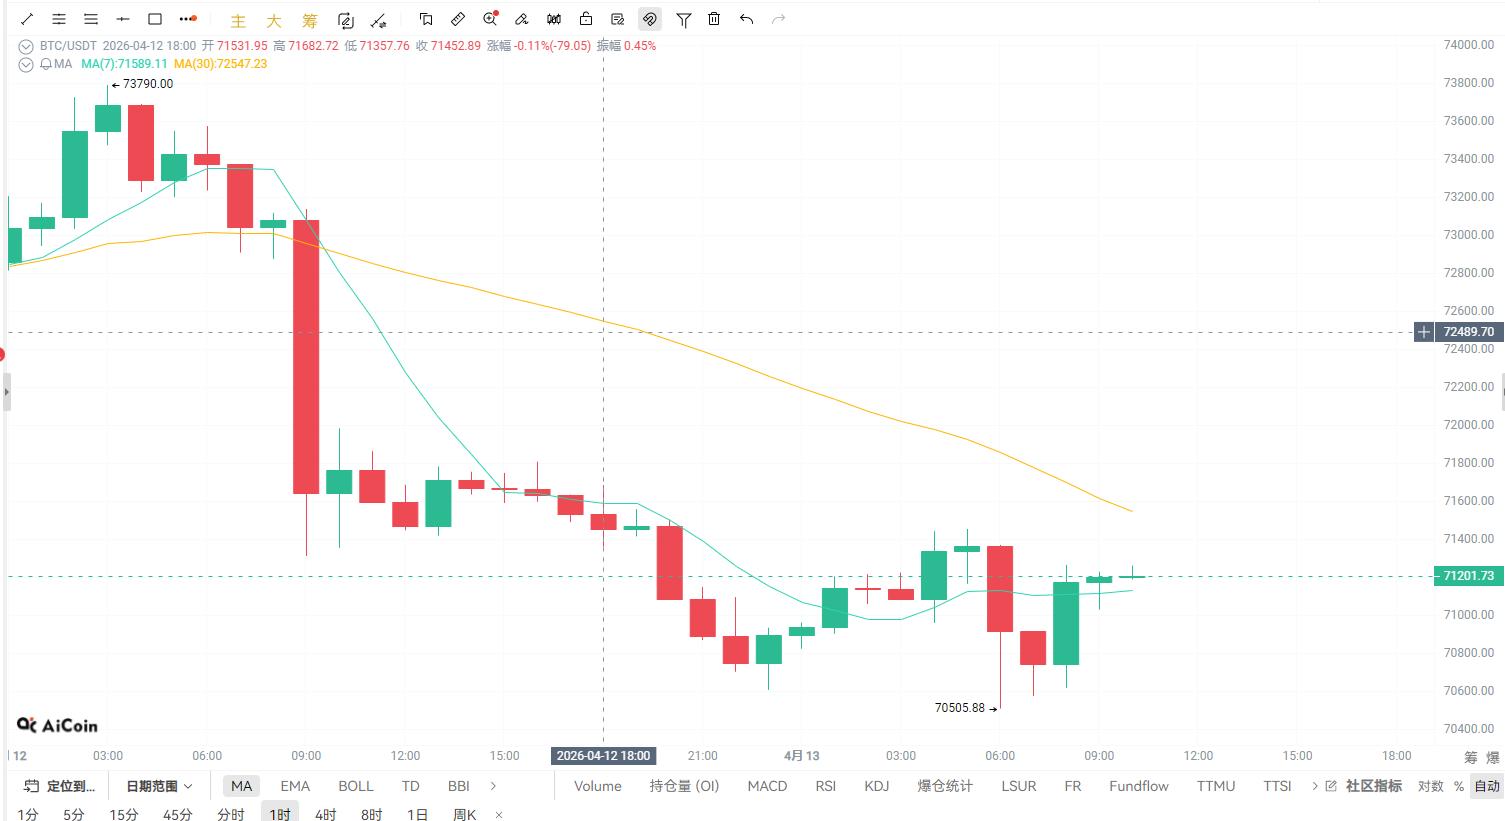Switch to the 4时 timeframe tab
This screenshot has width=1505, height=821.
(x=325, y=814)
